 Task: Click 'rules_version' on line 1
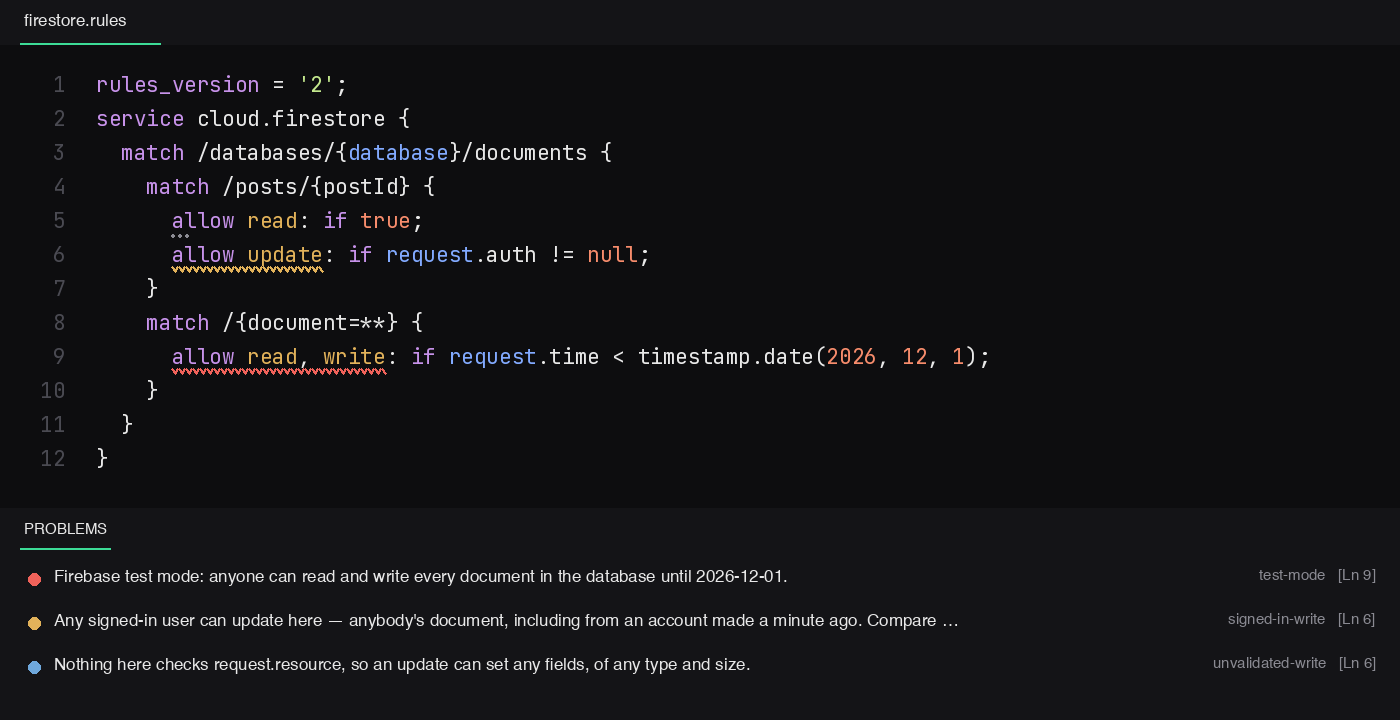tap(178, 85)
